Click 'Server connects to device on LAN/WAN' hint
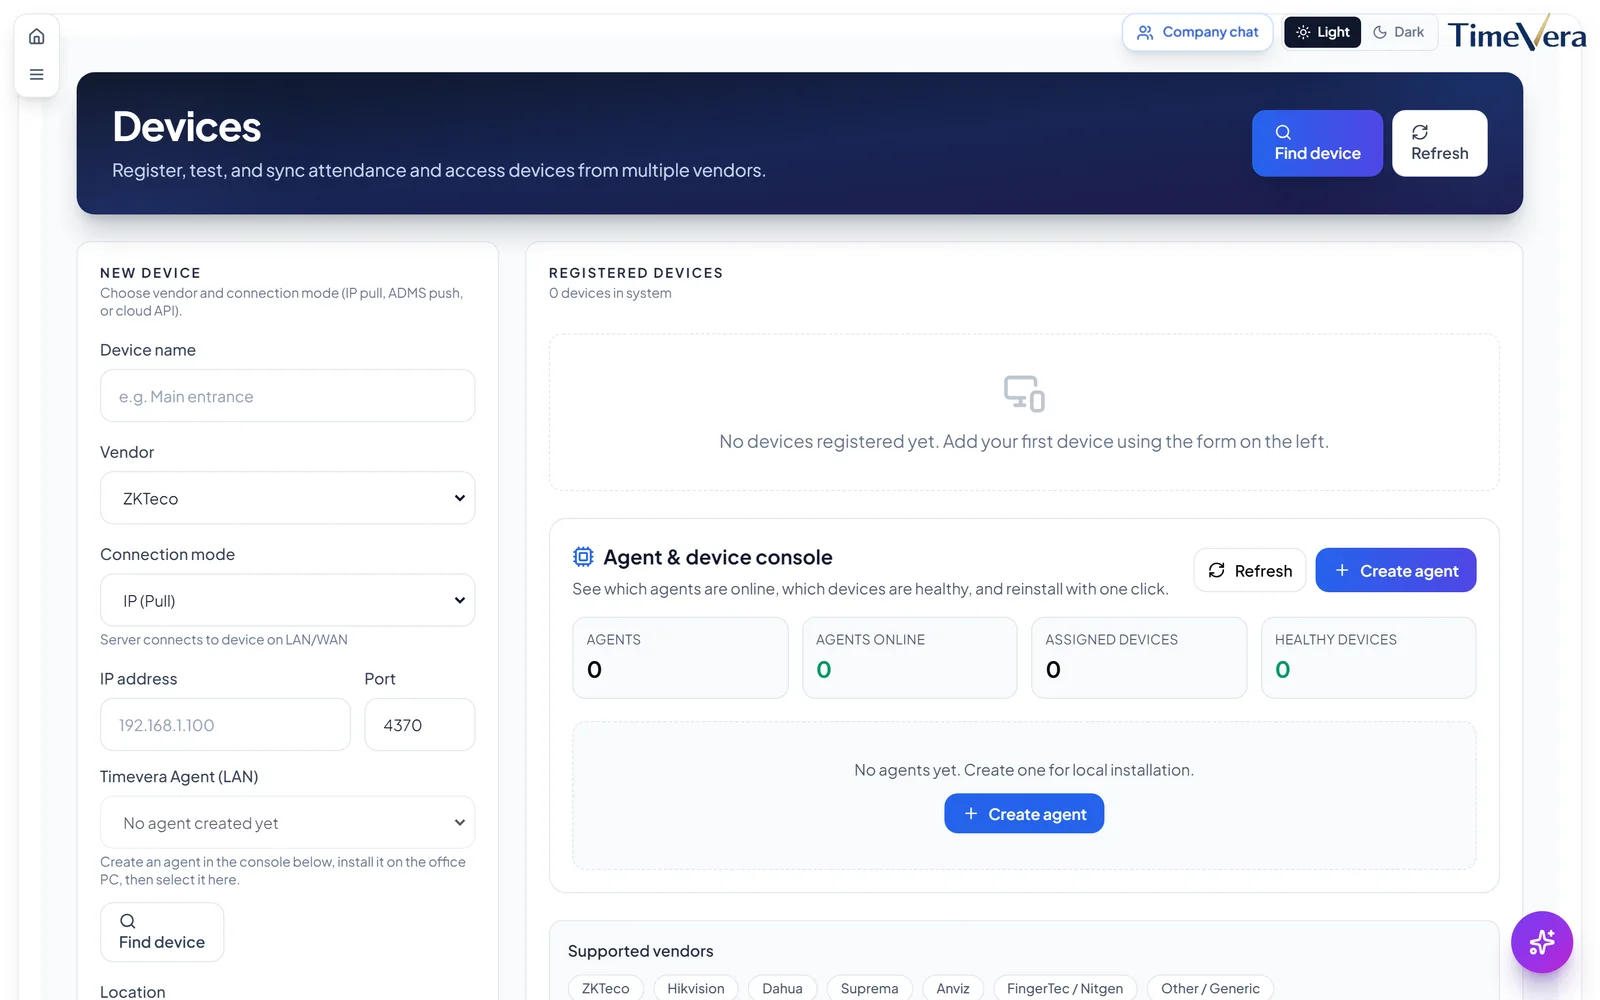 click(224, 640)
